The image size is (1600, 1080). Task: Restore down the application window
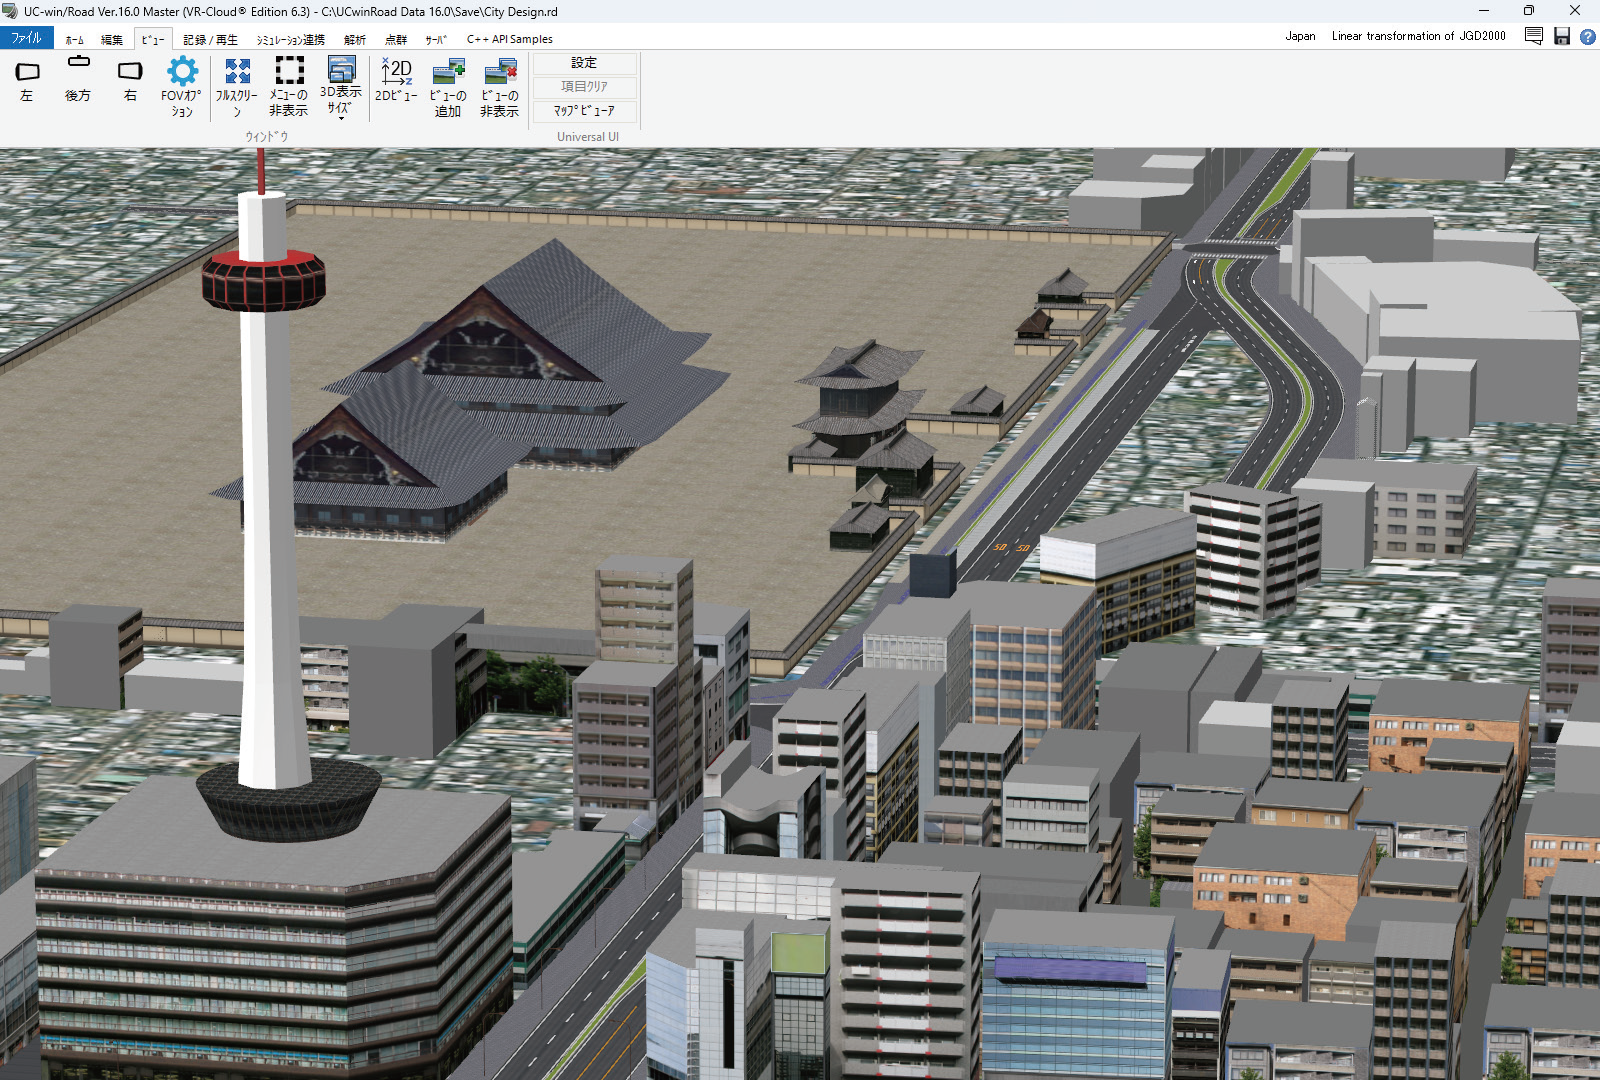[1529, 11]
